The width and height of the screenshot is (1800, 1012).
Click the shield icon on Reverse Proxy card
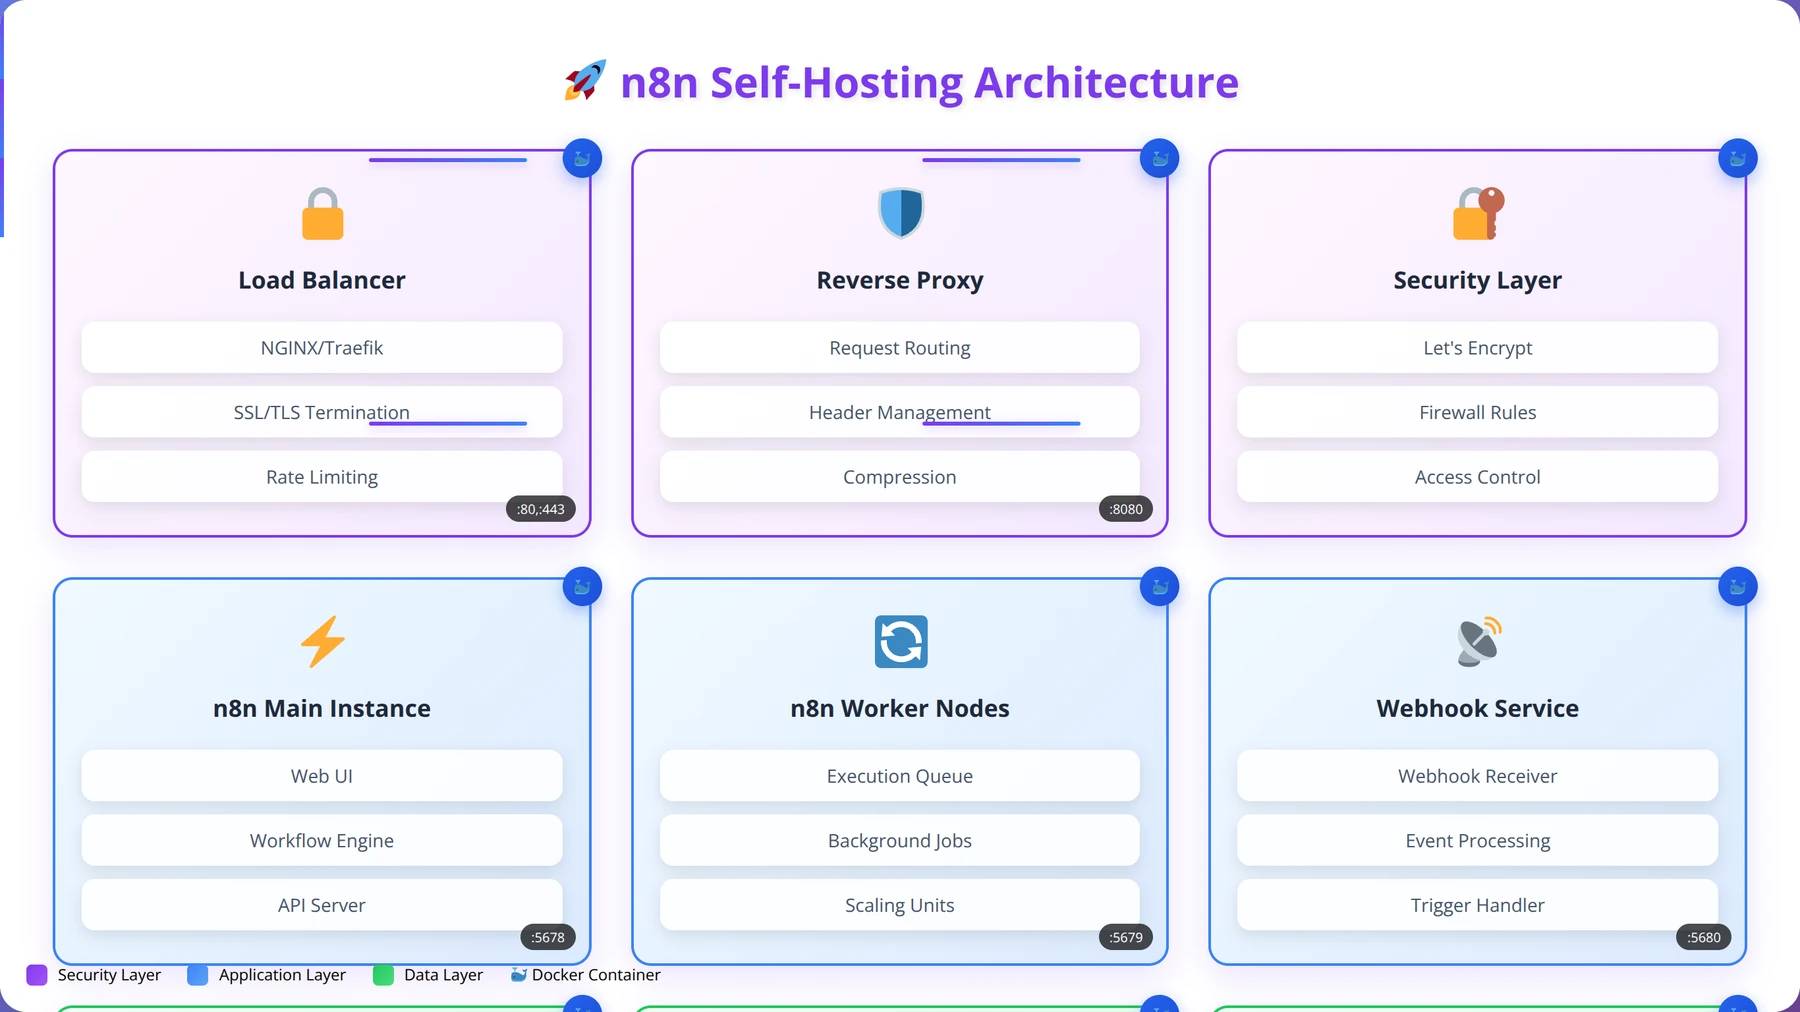900,213
